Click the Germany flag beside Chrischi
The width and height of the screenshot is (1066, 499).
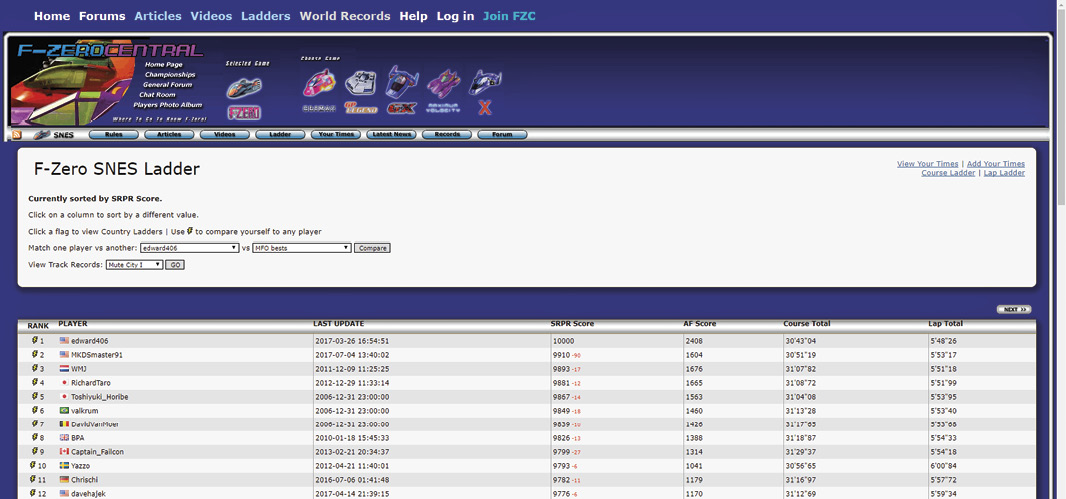click(65, 479)
